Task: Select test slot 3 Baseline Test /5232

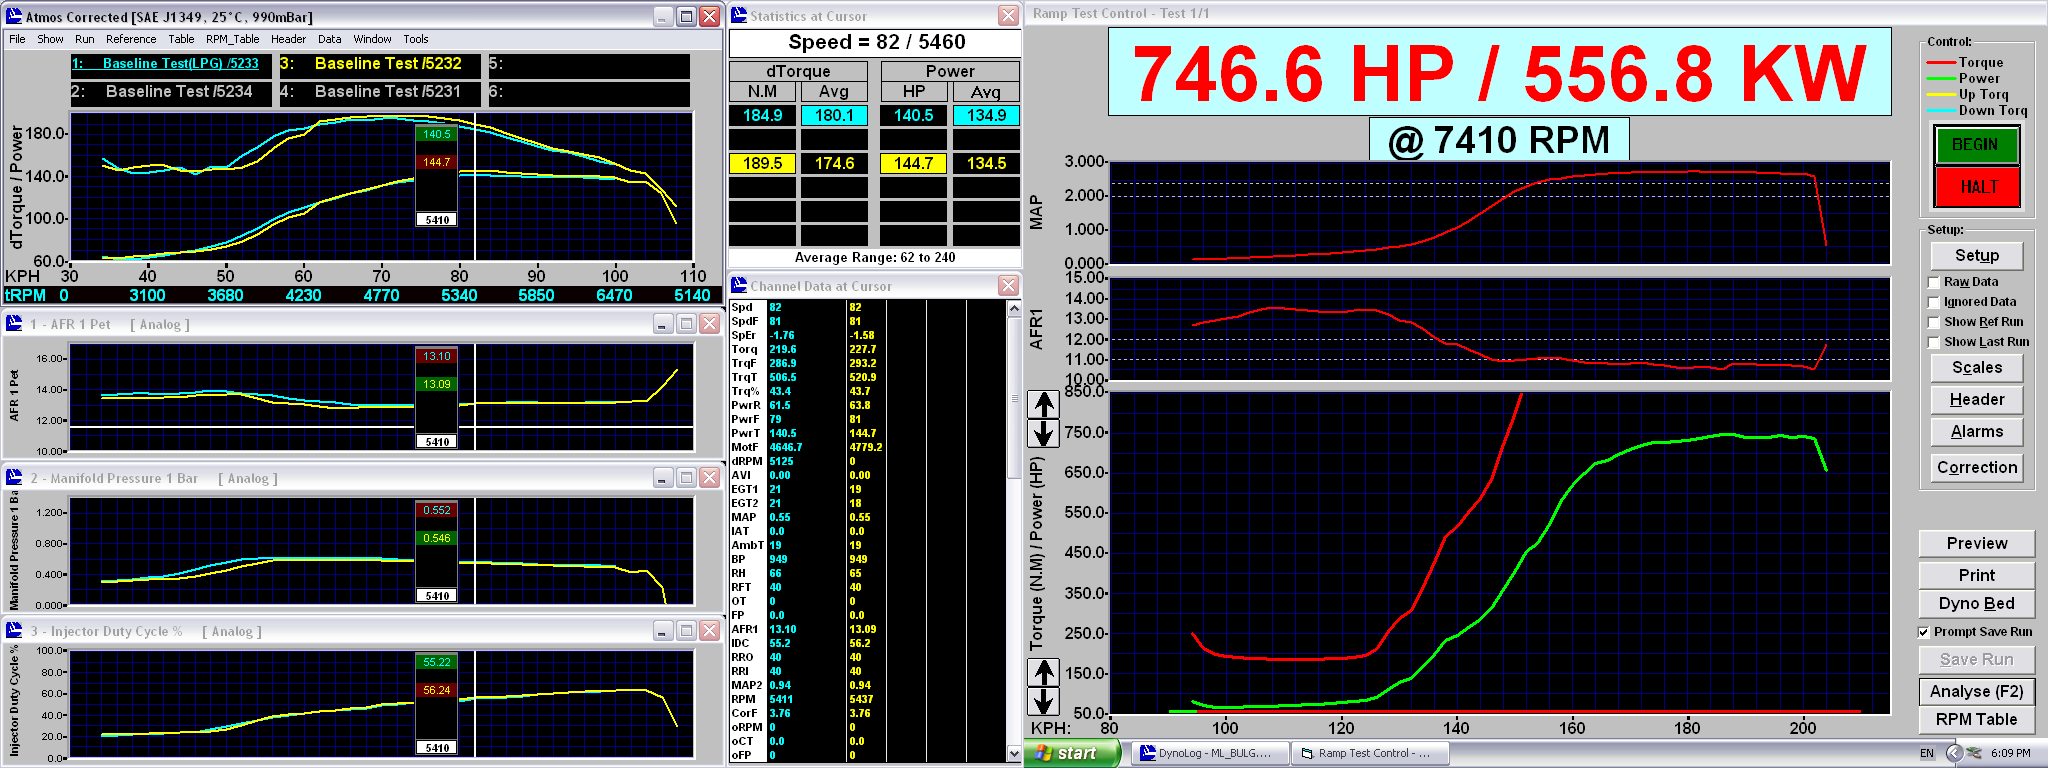Action: tap(379, 64)
